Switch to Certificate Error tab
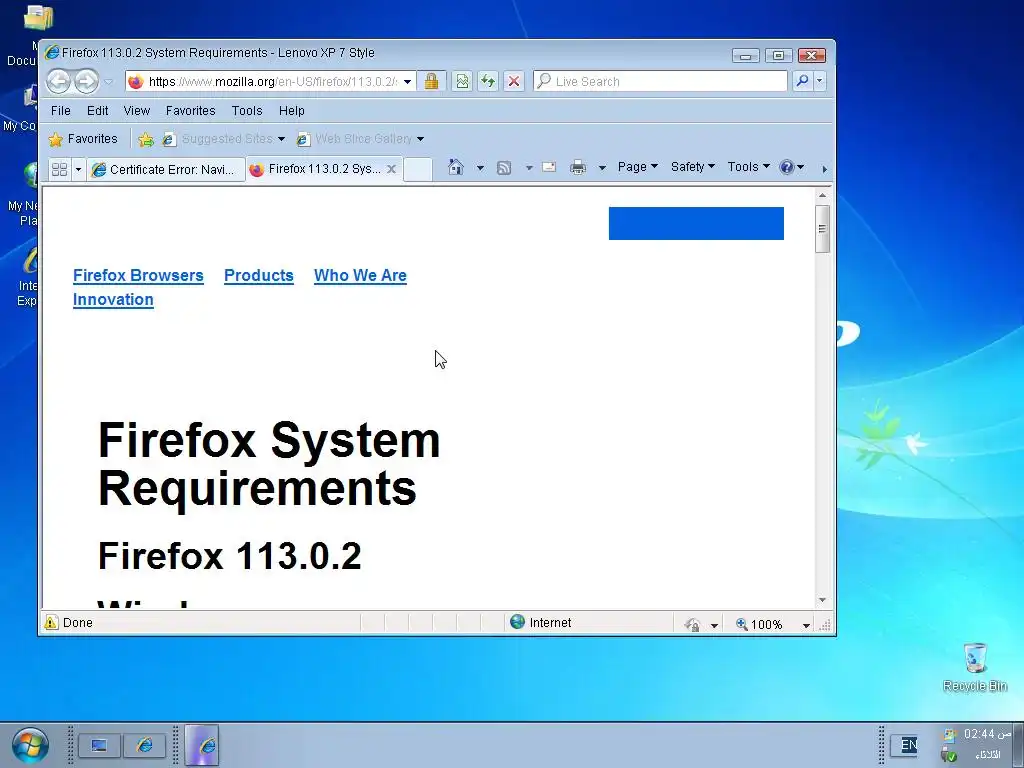This screenshot has width=1024, height=768. [x=166, y=169]
